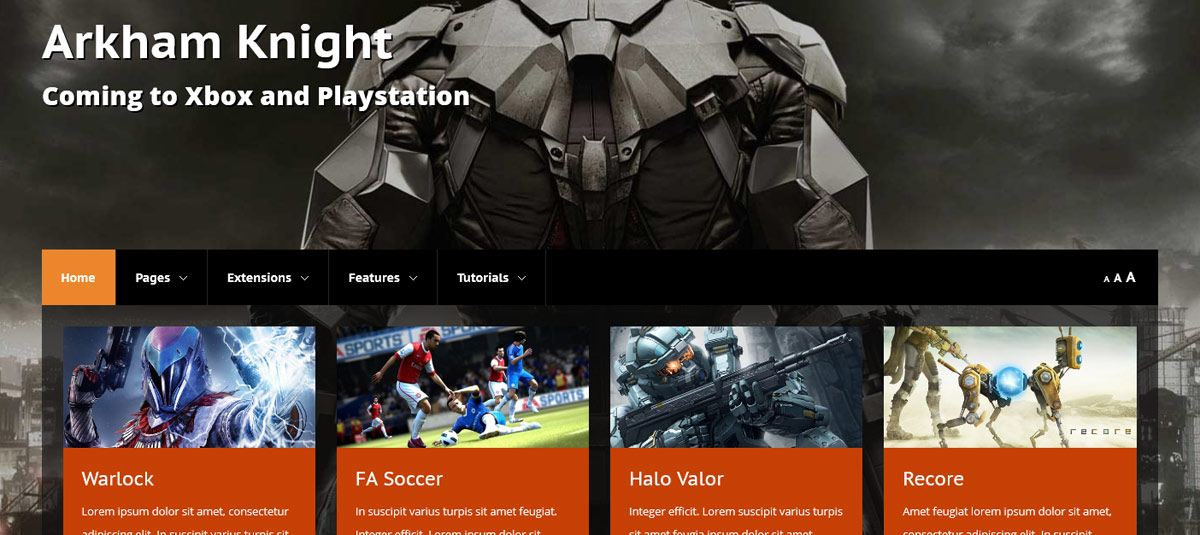The height and width of the screenshot is (535, 1200).
Task: Expand the Extensions dropdown chevron
Action: pyautogui.click(x=304, y=278)
